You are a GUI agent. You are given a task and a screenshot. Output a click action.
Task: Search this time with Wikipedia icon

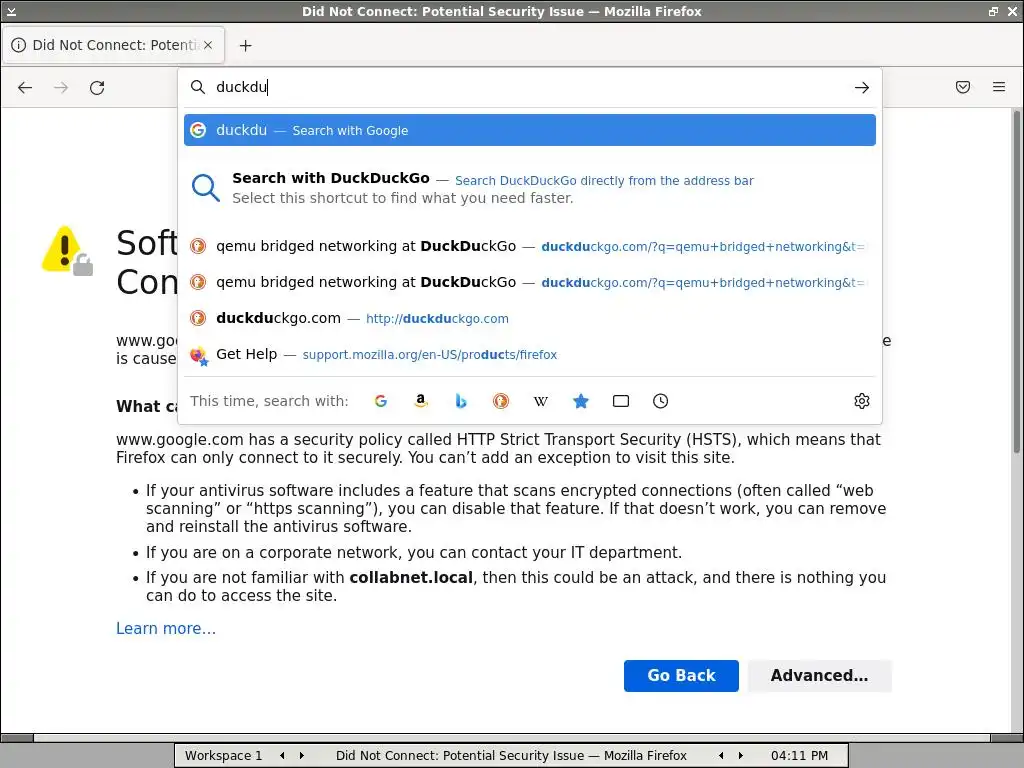pyautogui.click(x=541, y=401)
